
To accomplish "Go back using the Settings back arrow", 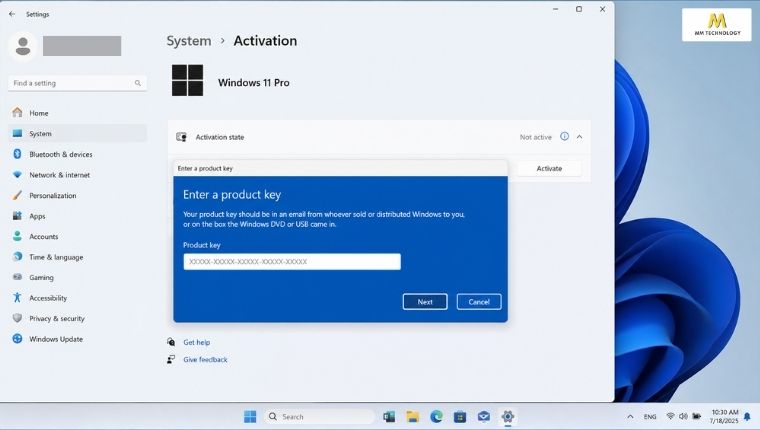I will tap(12, 14).
